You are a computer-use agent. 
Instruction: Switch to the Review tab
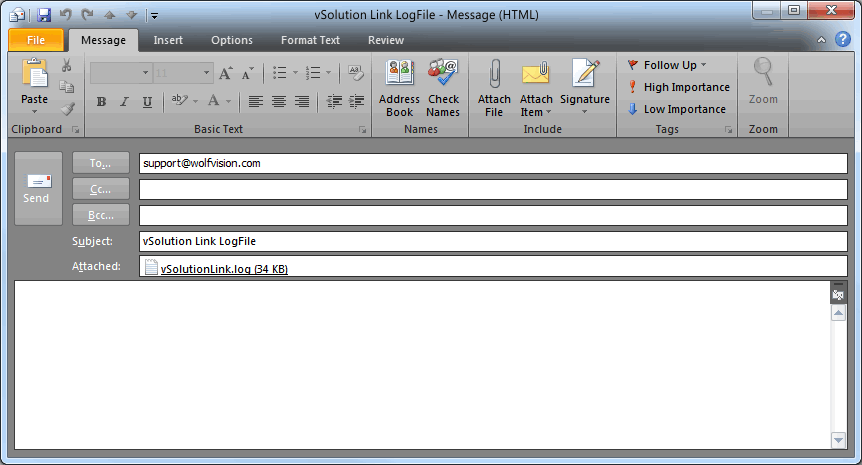coord(386,40)
